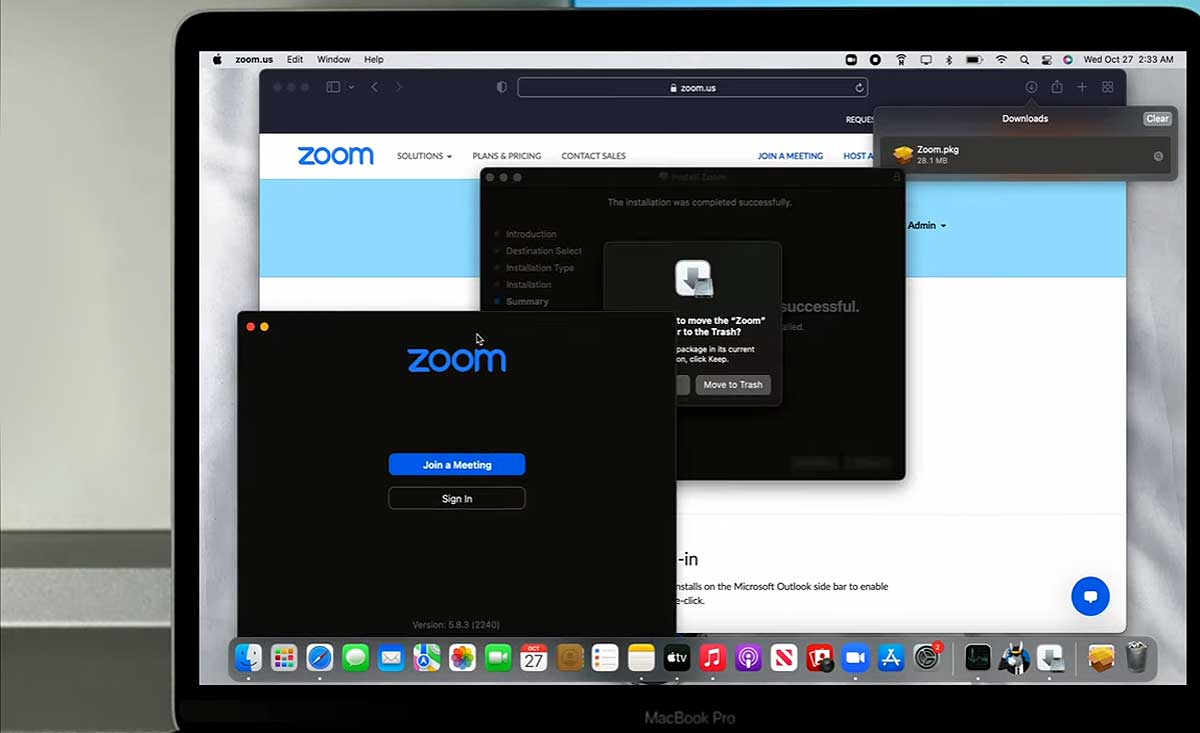Open Notes app in the dock

(641, 657)
